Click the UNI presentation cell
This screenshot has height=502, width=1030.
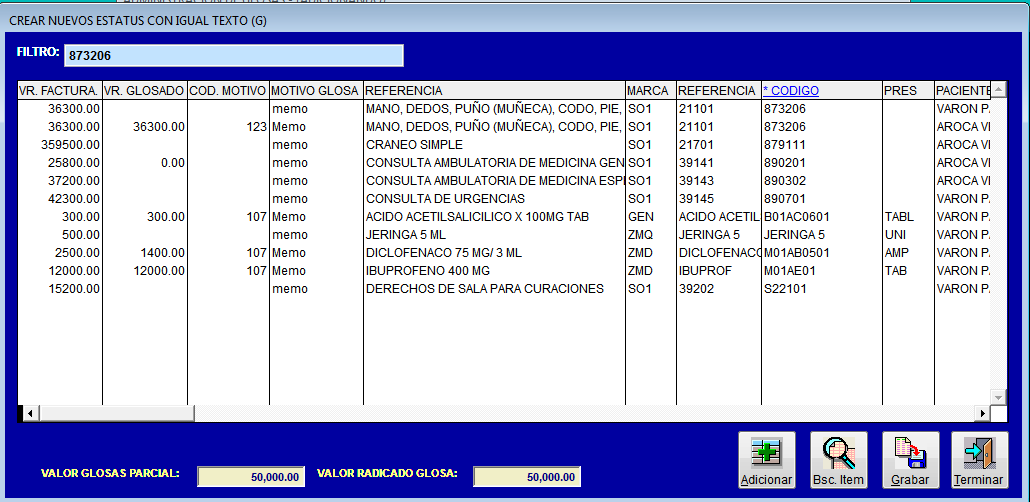(908, 235)
